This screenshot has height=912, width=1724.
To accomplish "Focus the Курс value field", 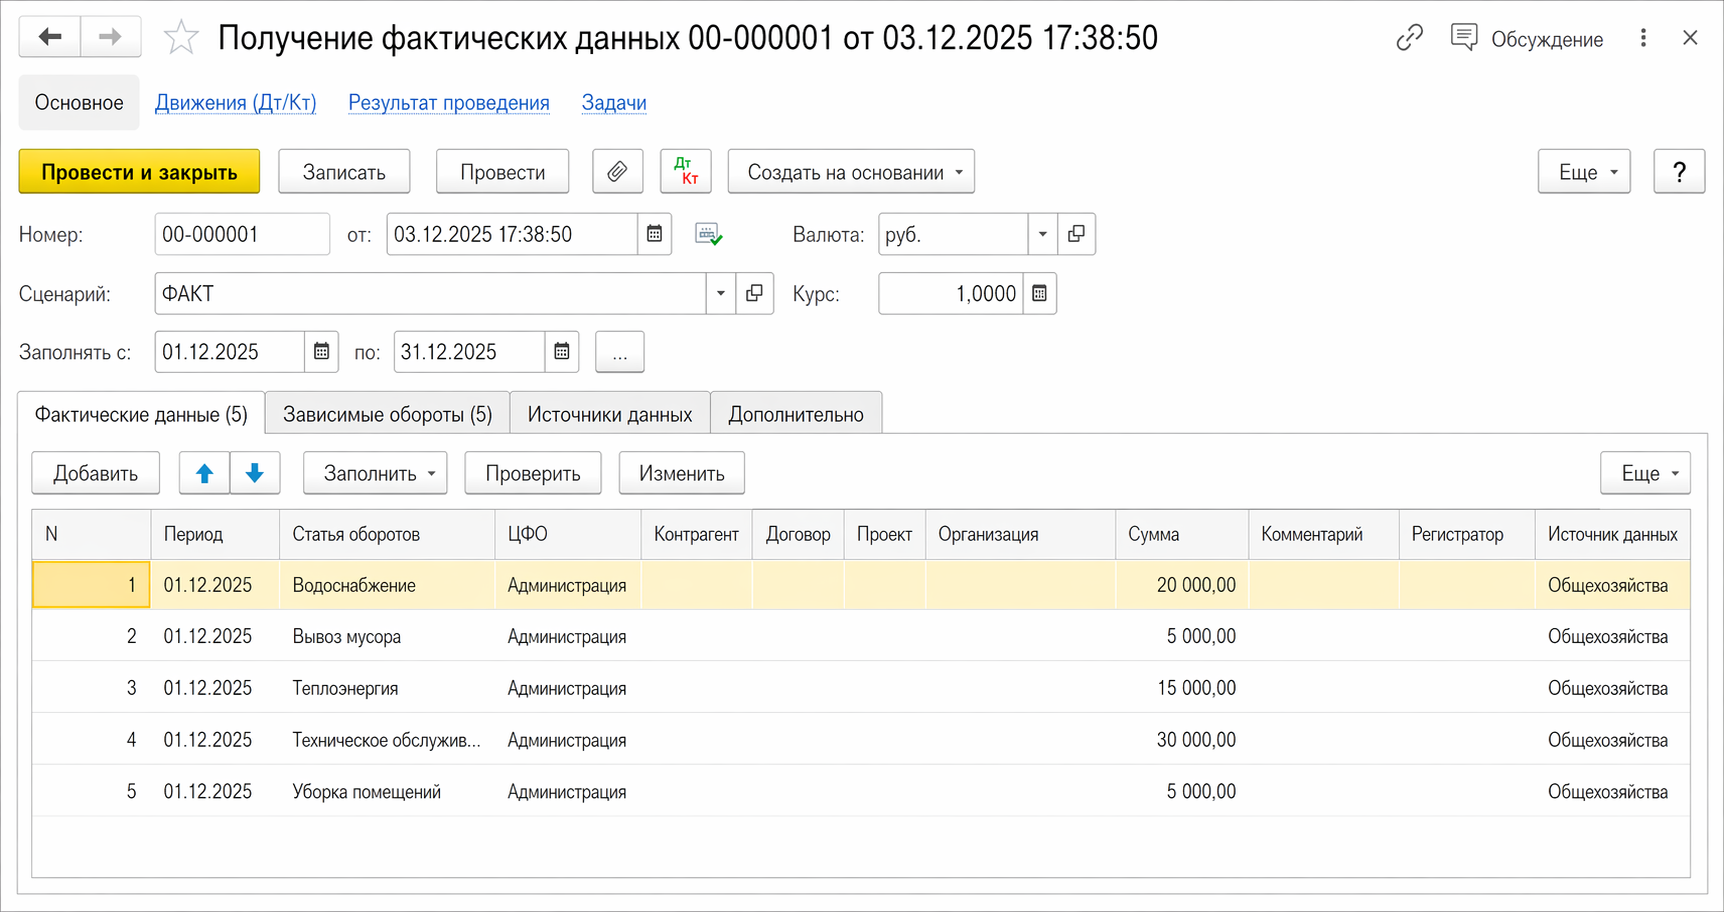I will coord(951,293).
